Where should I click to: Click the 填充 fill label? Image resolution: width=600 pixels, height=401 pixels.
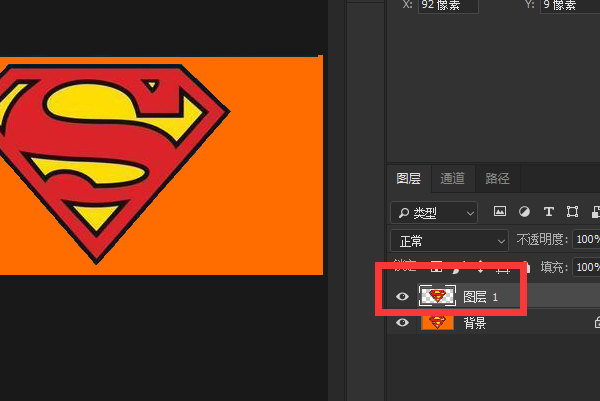click(x=554, y=267)
